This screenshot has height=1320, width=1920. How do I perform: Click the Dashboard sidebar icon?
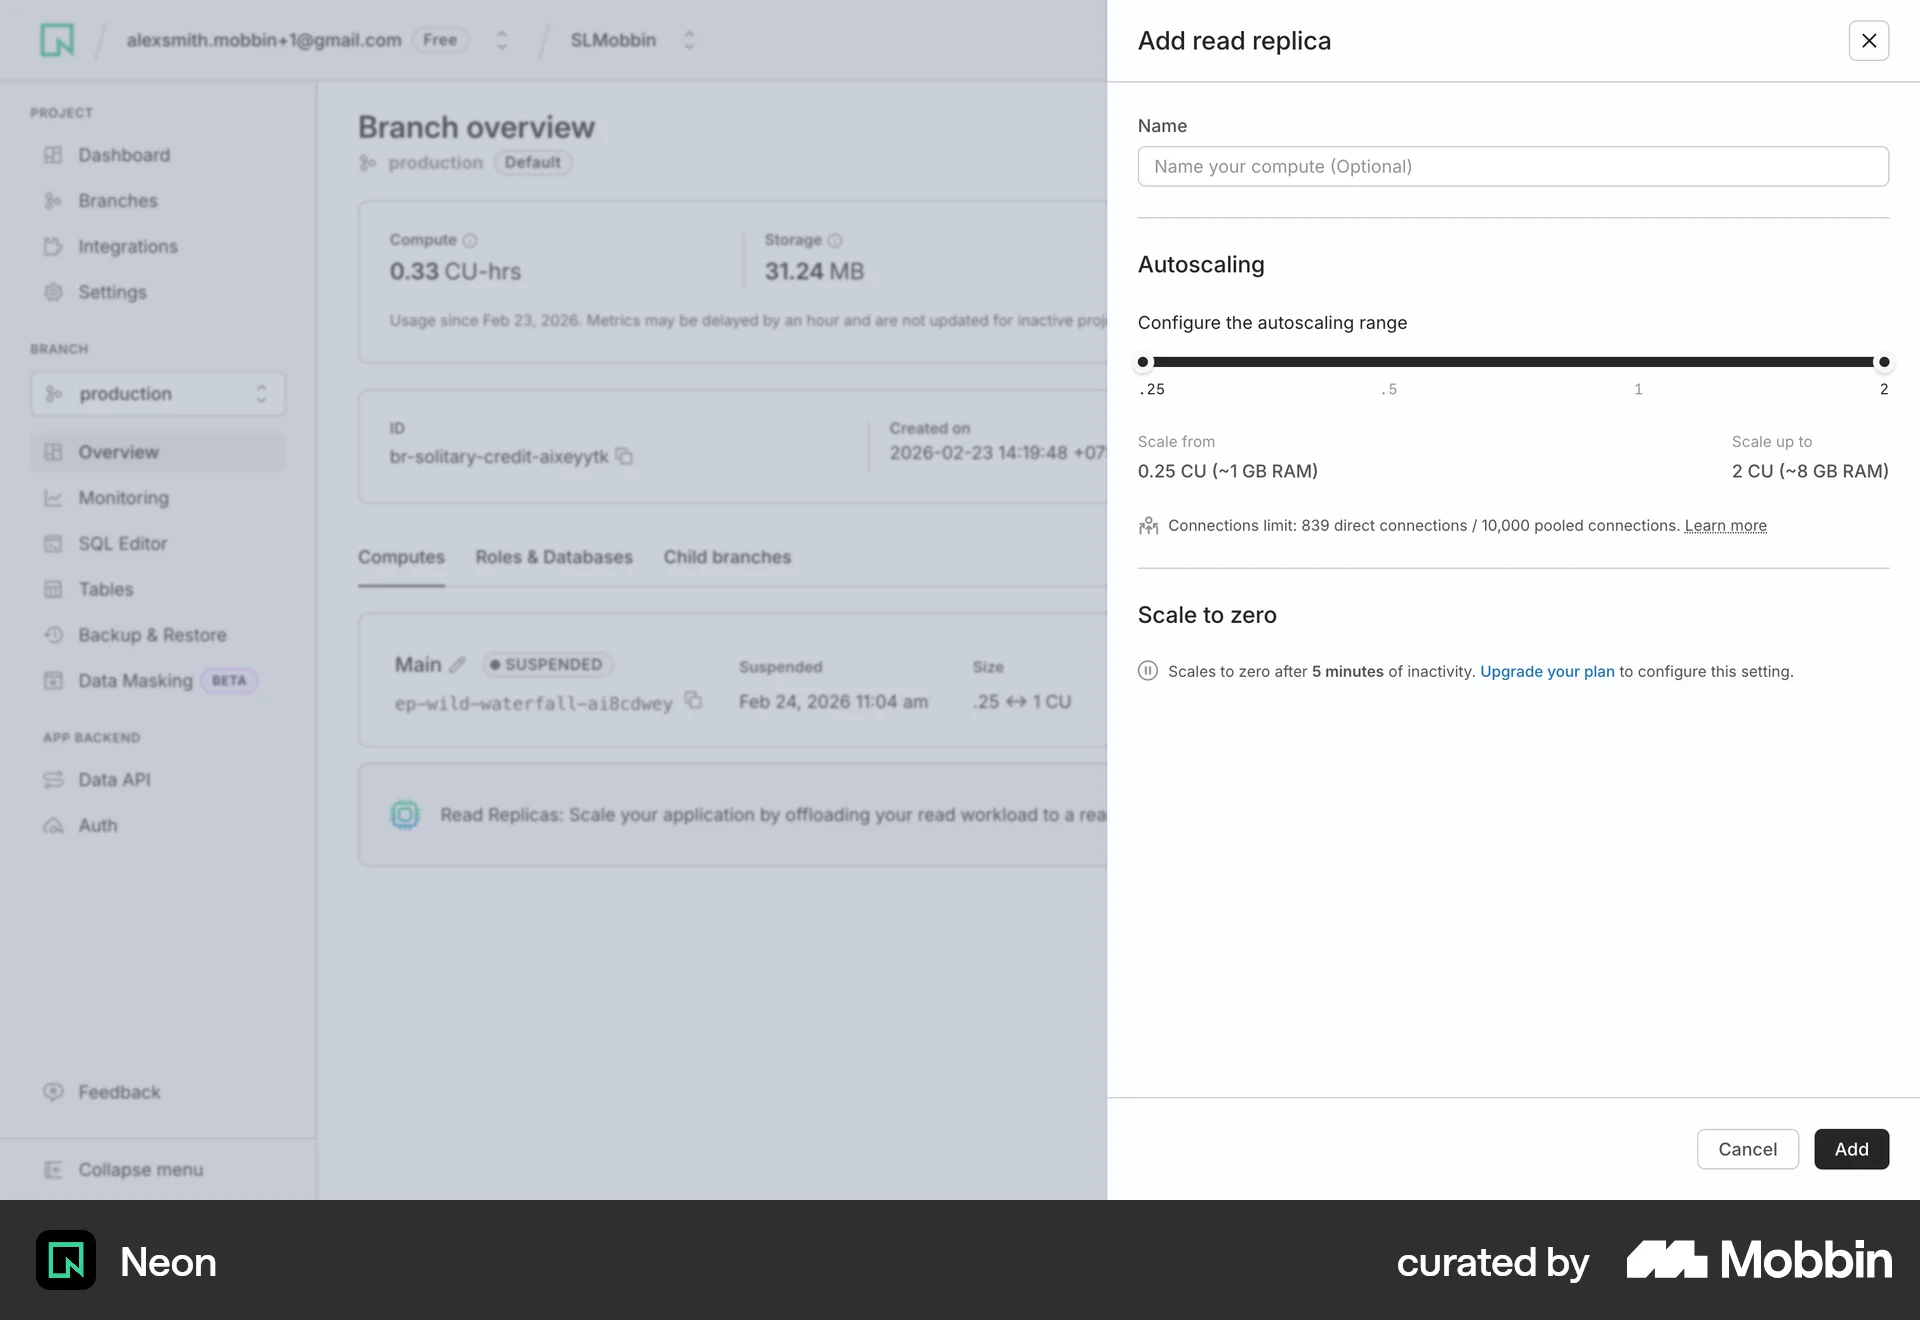click(x=53, y=155)
